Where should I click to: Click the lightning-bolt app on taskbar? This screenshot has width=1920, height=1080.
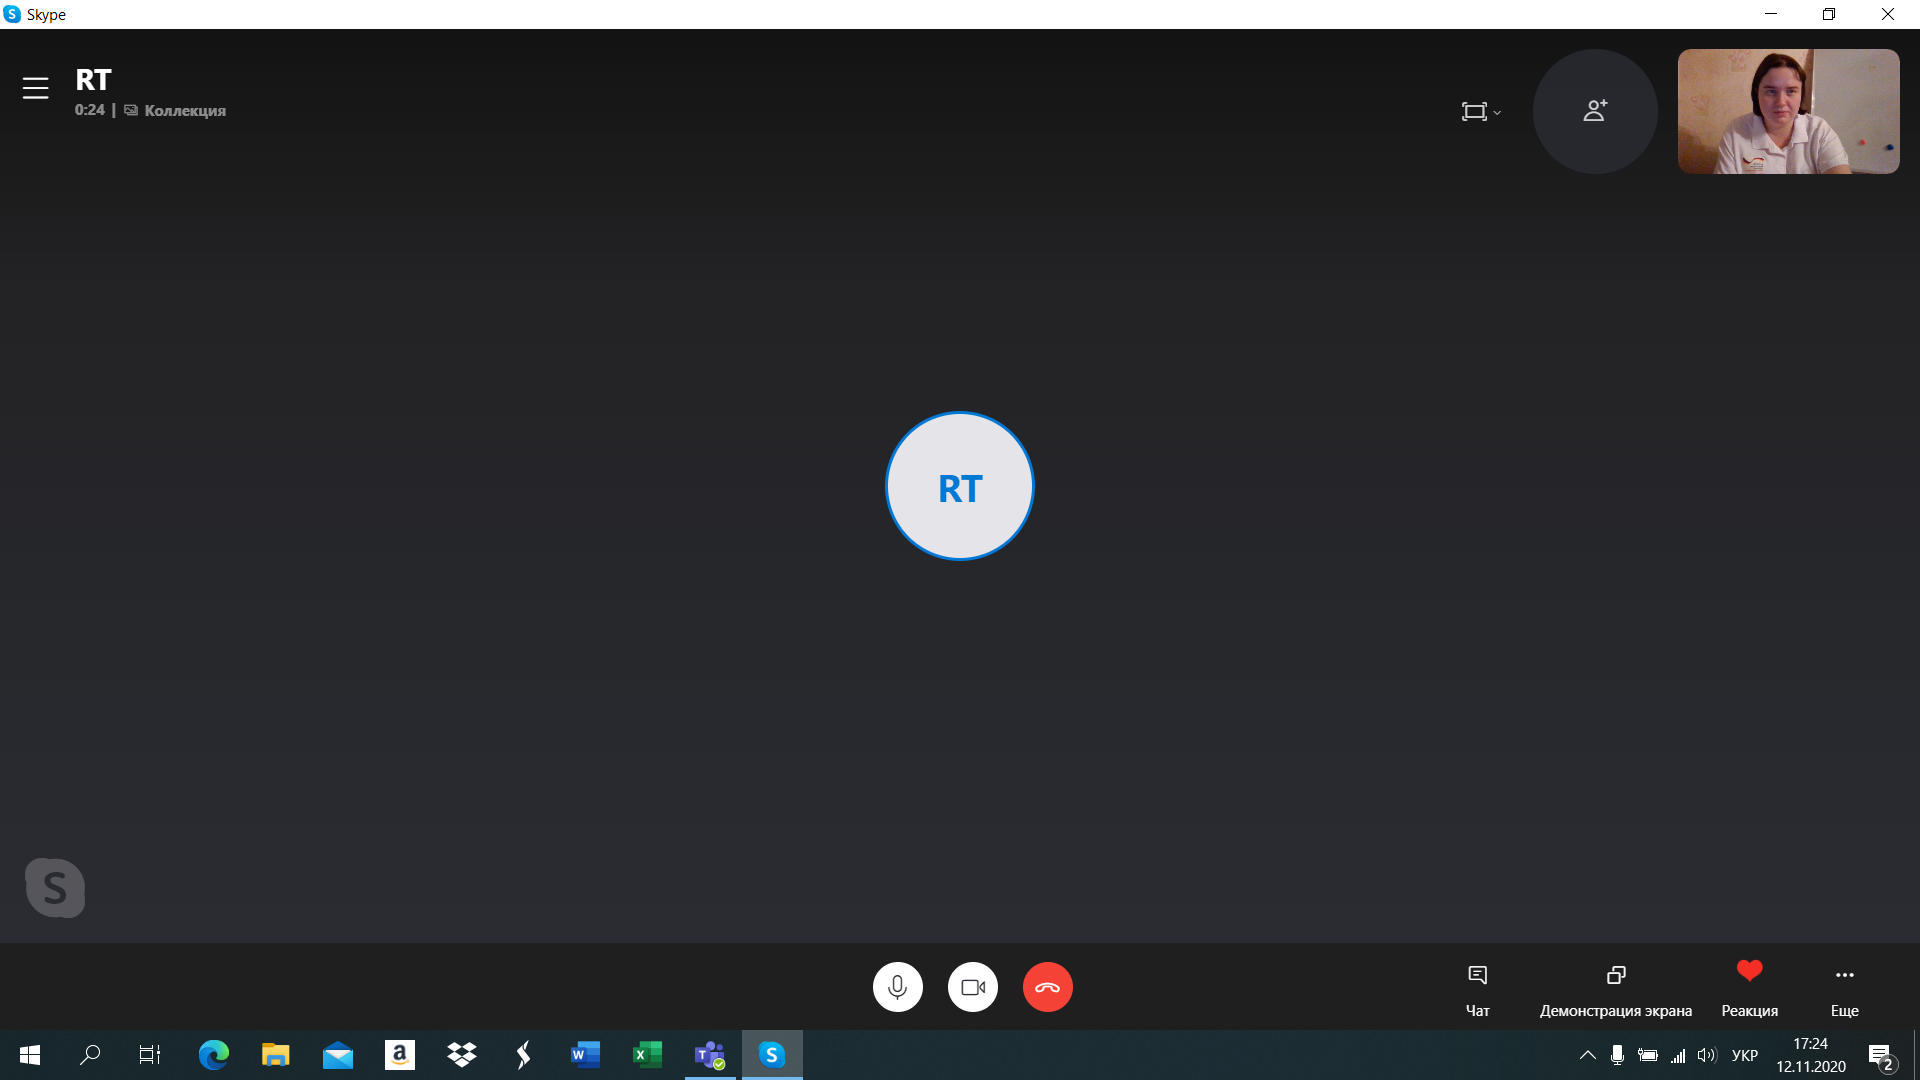coord(523,1055)
